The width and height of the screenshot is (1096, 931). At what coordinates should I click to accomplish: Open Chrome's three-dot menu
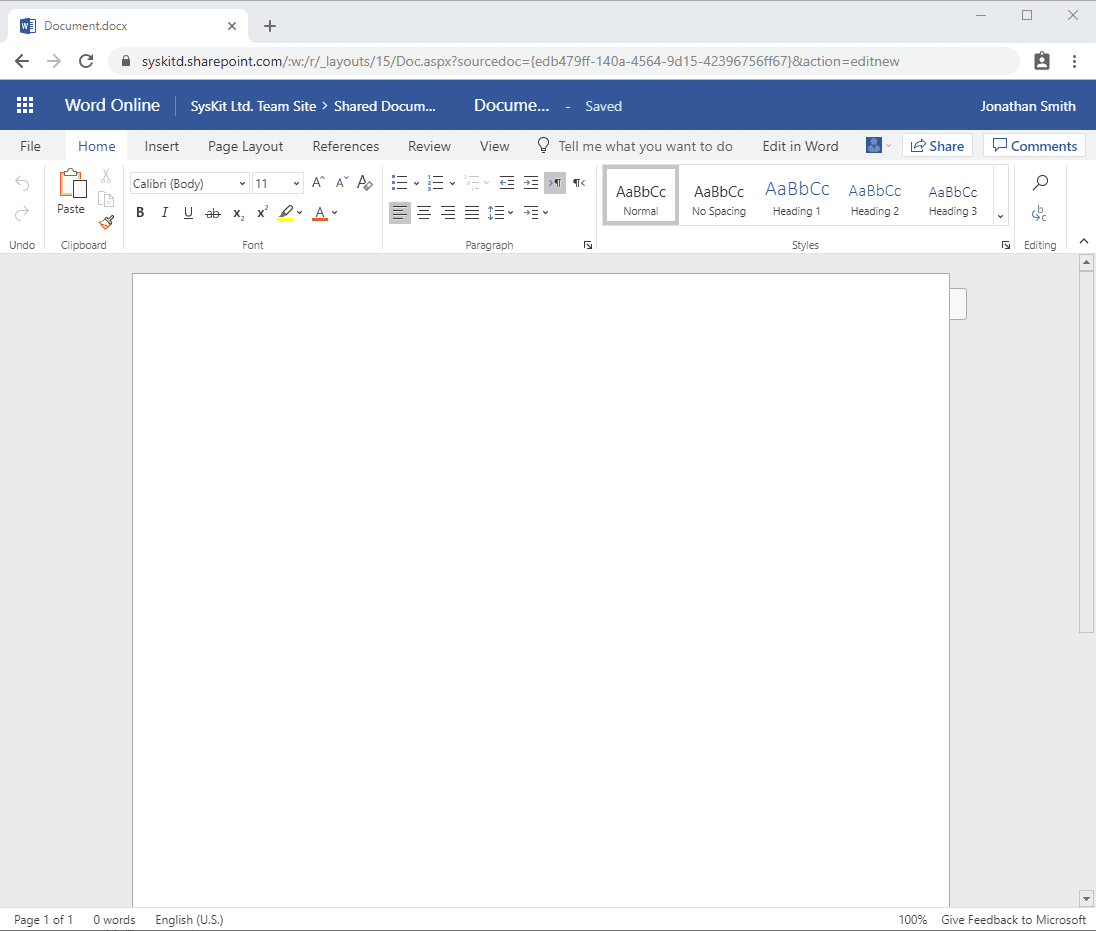coord(1074,61)
